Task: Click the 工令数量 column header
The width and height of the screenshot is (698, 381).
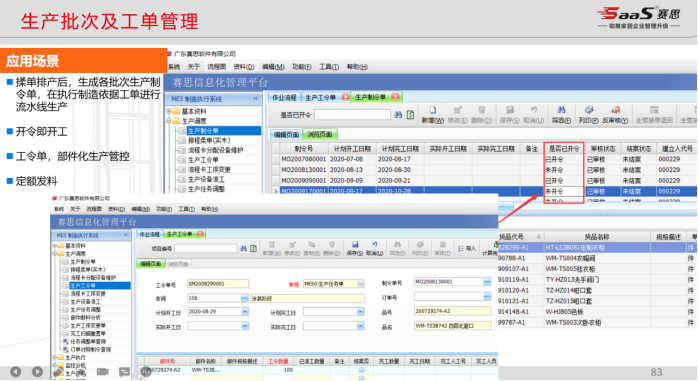Action: click(x=278, y=361)
